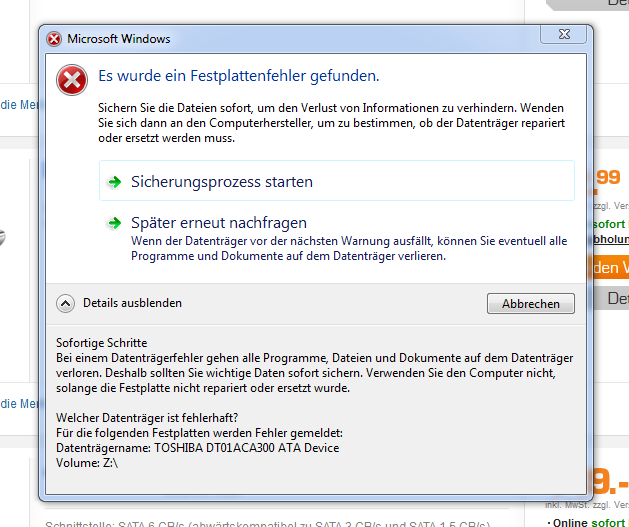Click 'Welcher Datenträger ist fehlerhaft?' text
This screenshot has width=629, height=527.
[x=147, y=418]
